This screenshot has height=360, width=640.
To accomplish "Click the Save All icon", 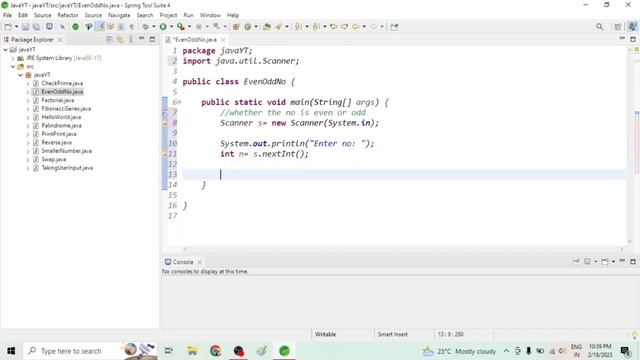I will [36, 27].
